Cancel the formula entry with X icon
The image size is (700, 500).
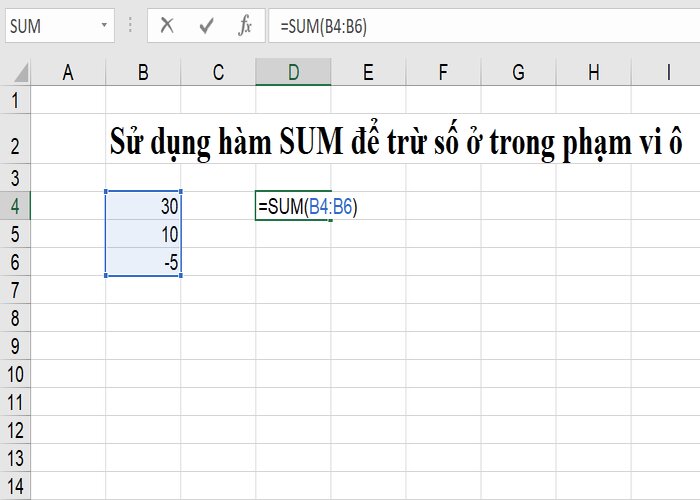tap(167, 26)
